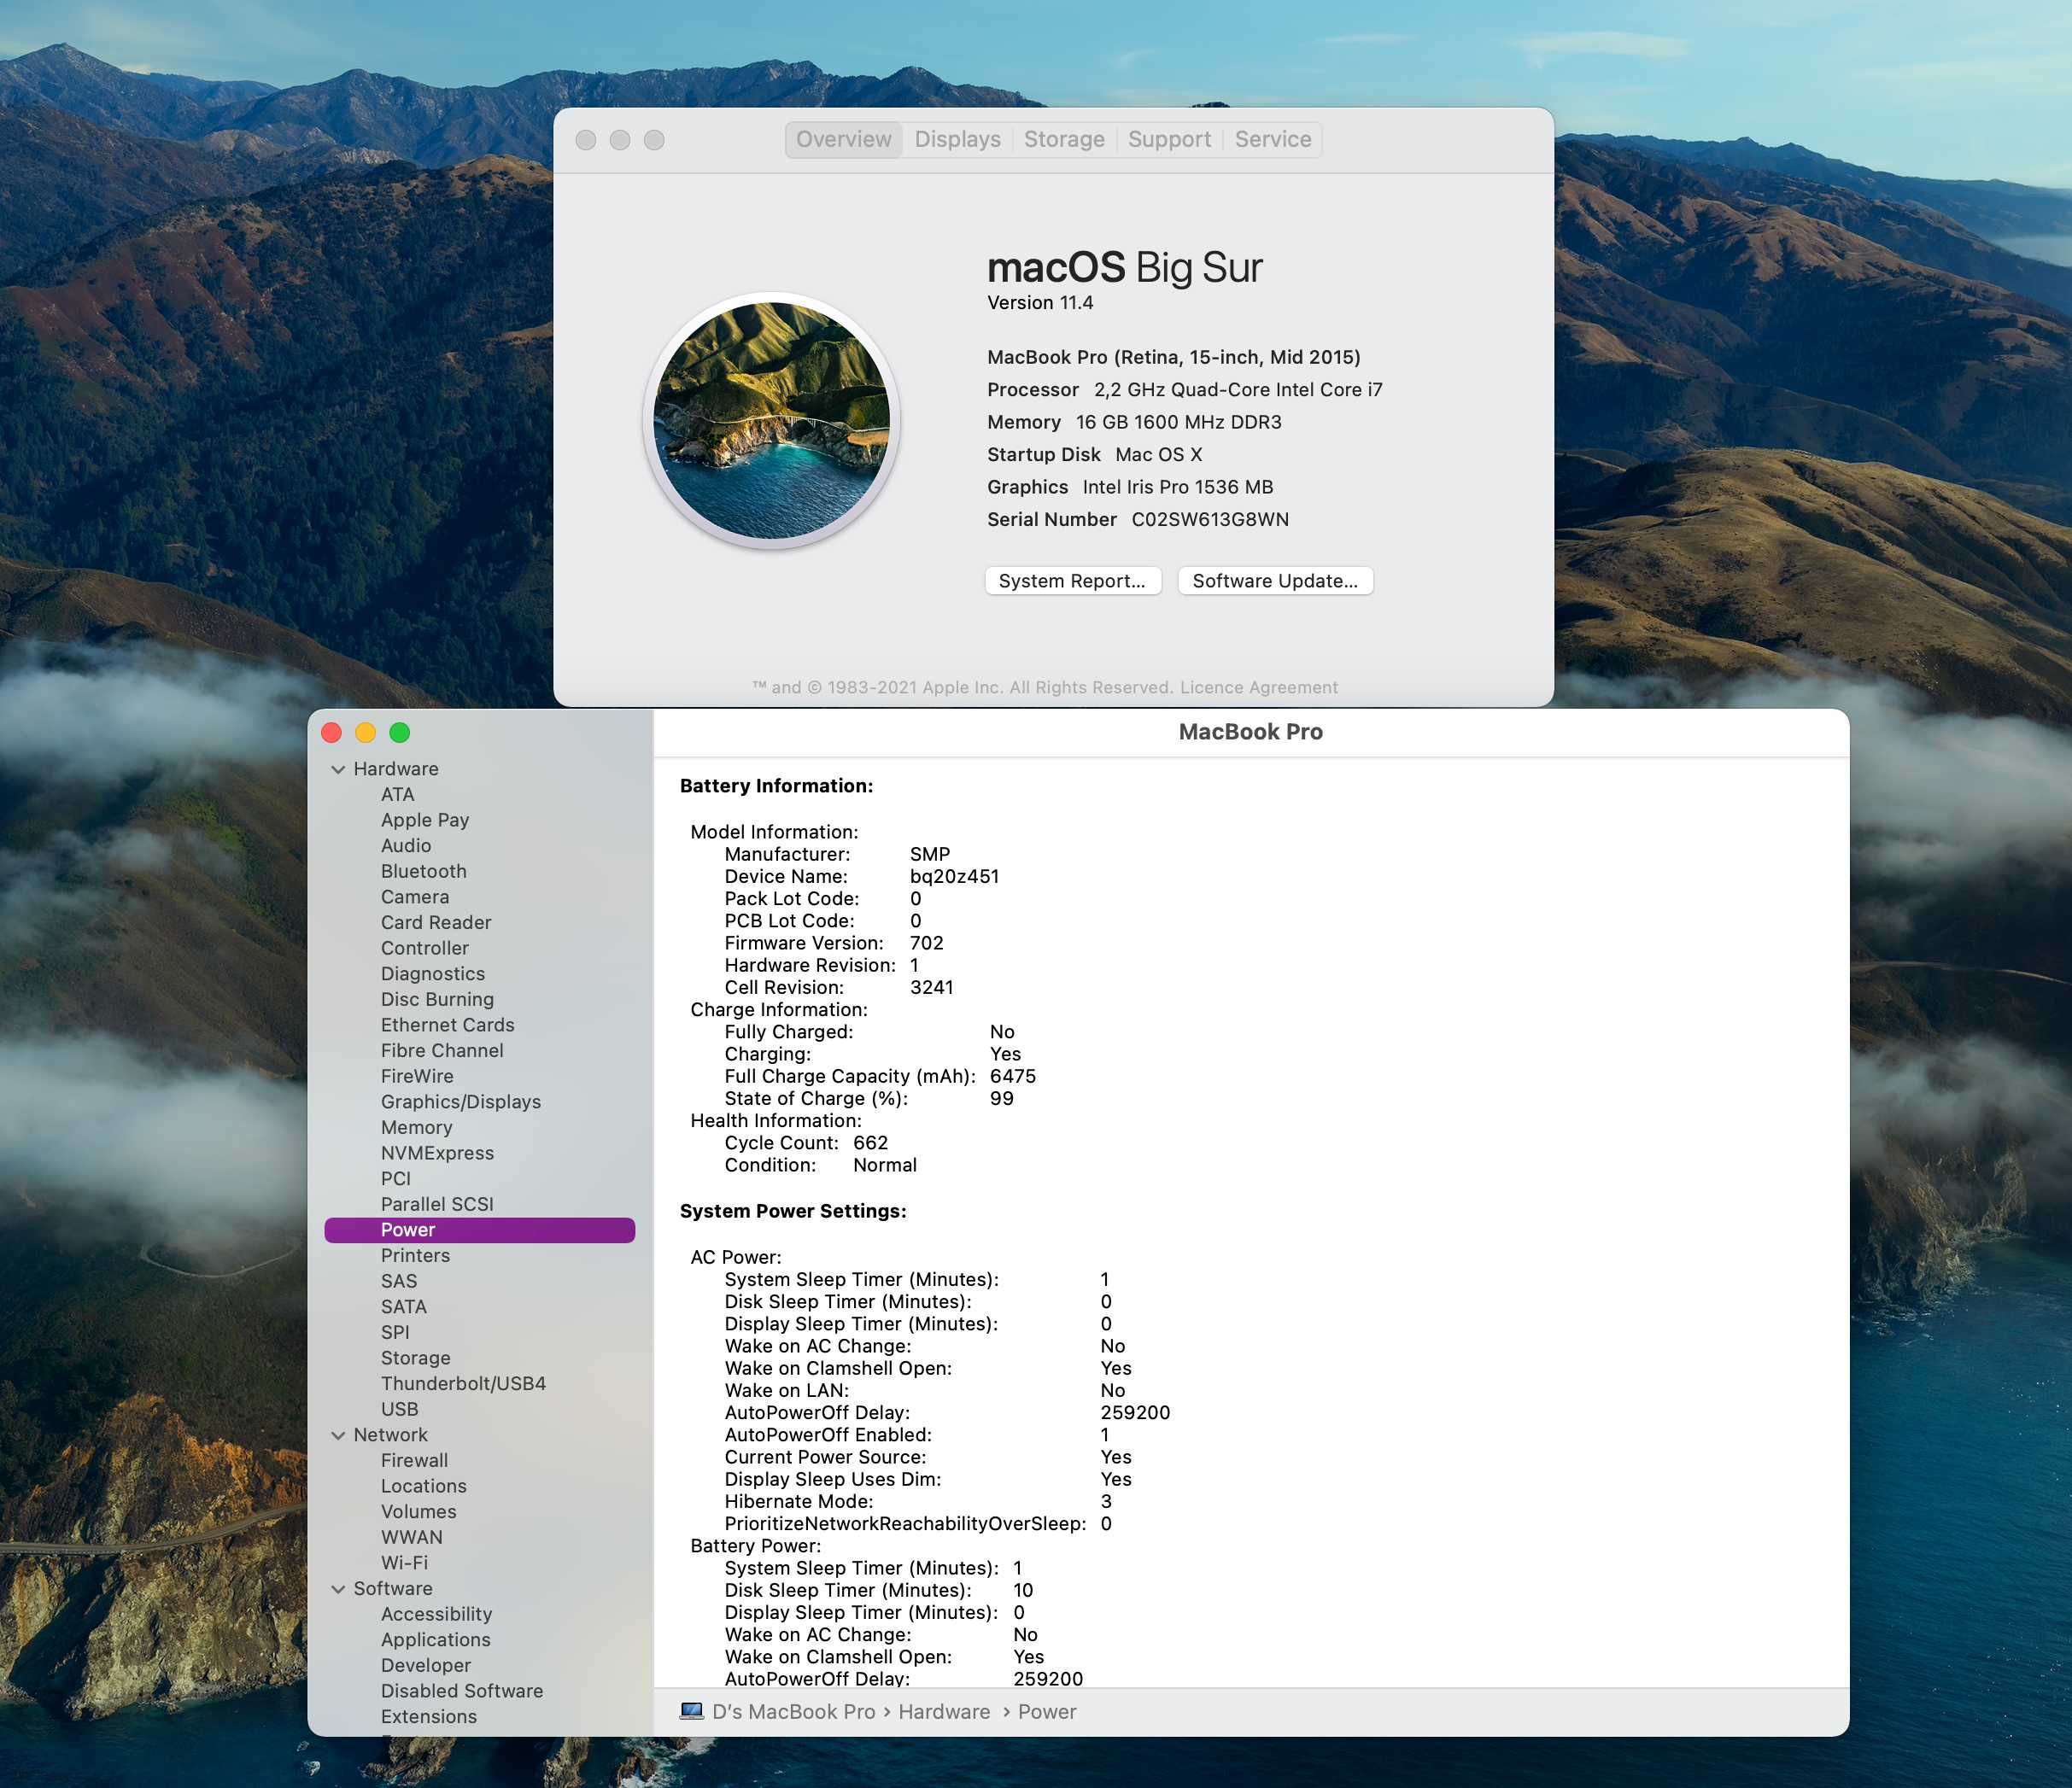The image size is (2072, 1788).
Task: Click the serial number C02SW613G8WN
Action: pyautogui.click(x=1210, y=520)
